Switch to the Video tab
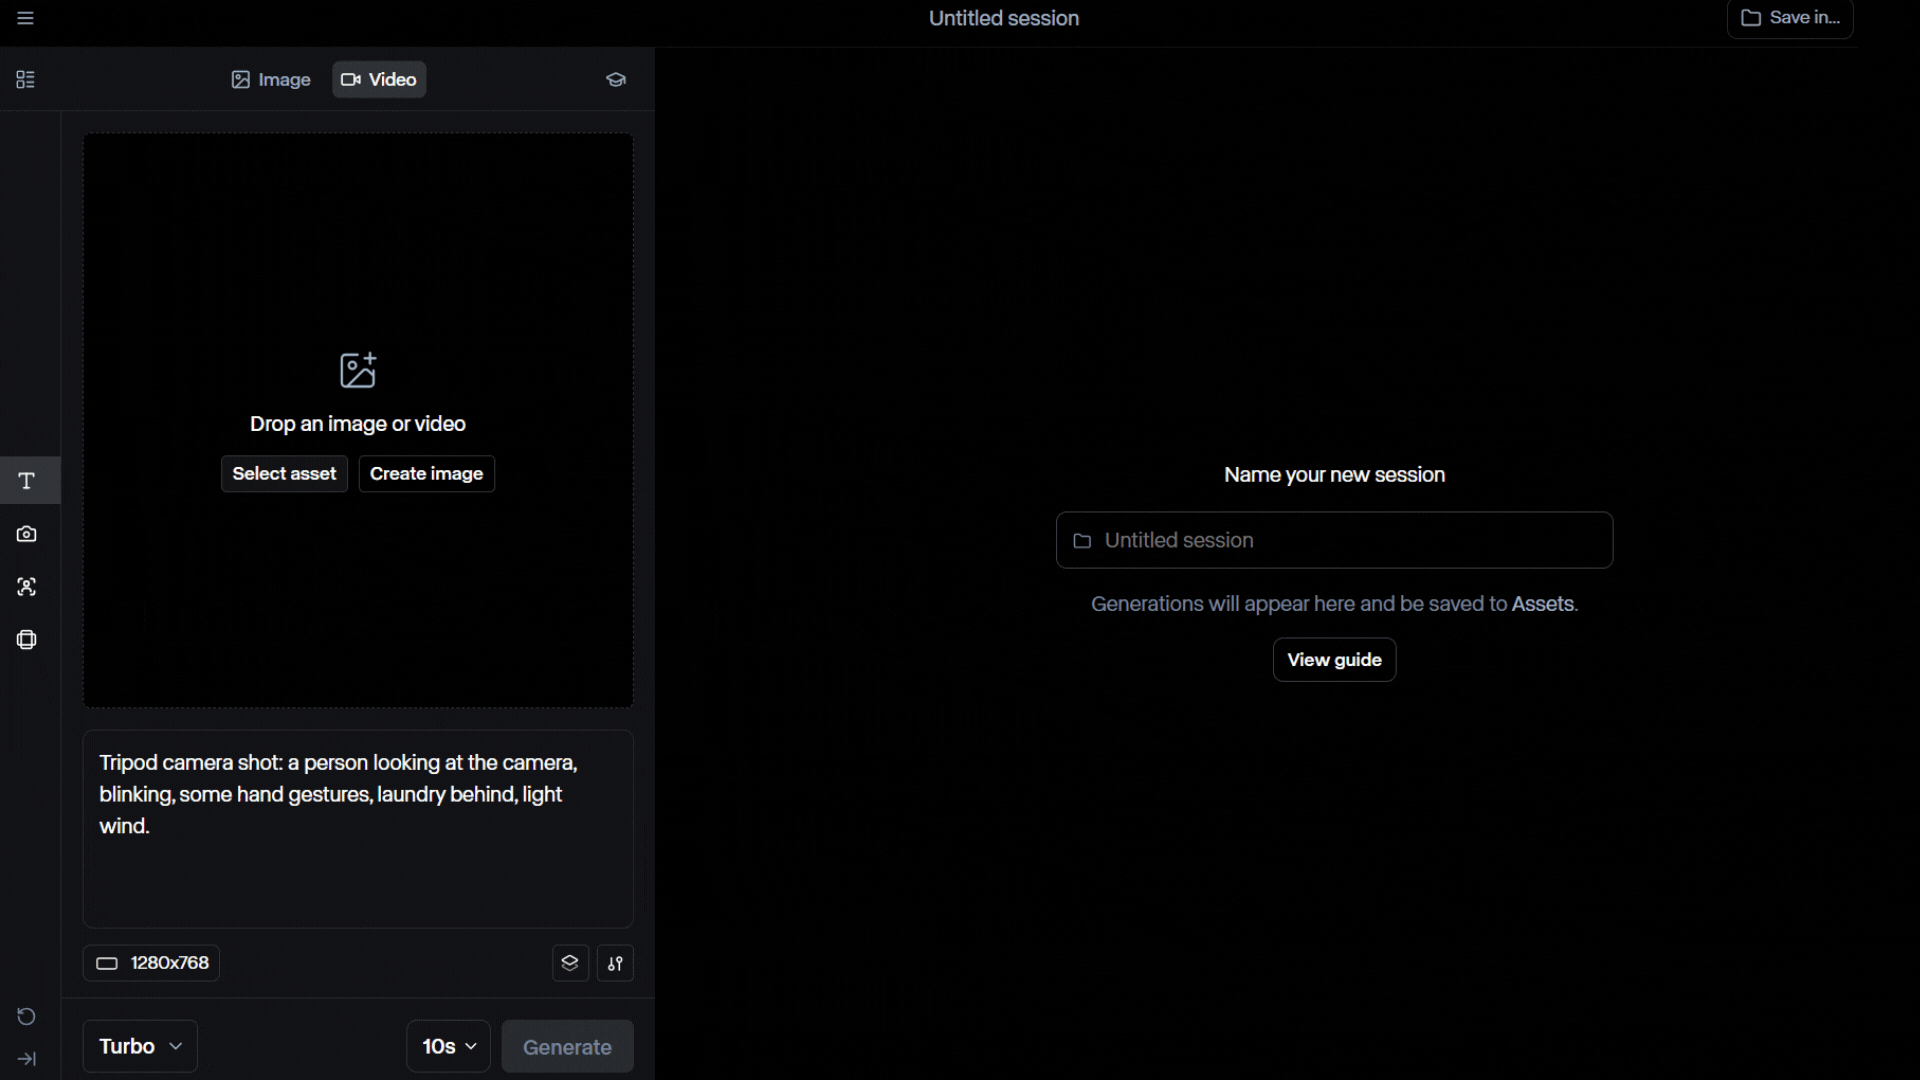1920x1080 pixels. [x=379, y=80]
